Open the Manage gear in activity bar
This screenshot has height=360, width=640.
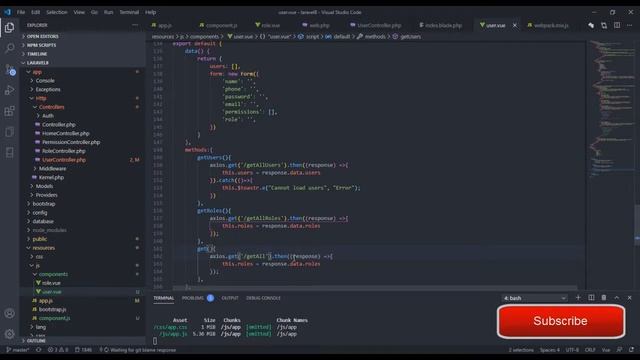(x=9, y=334)
